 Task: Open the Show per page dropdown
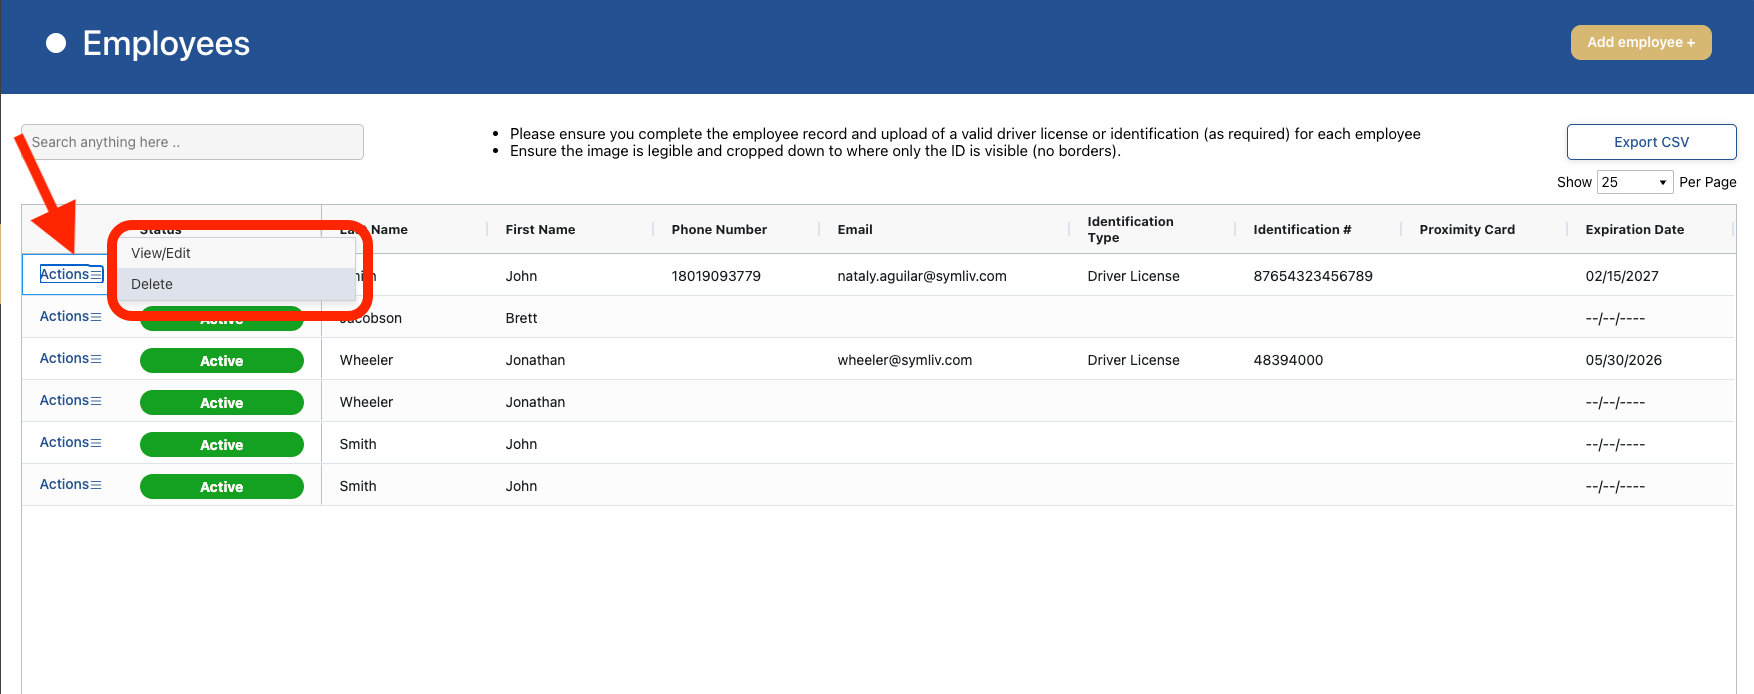(1634, 182)
